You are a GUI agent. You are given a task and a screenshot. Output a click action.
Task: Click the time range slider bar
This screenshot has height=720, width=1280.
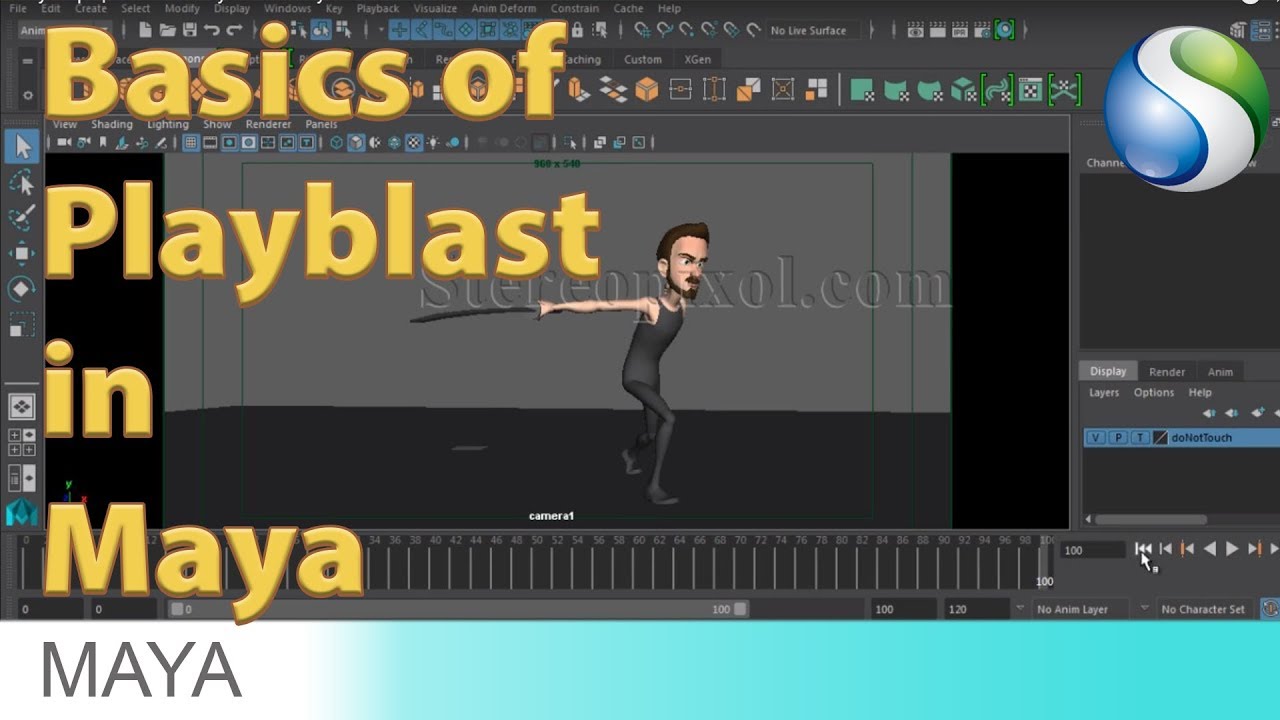(459, 609)
